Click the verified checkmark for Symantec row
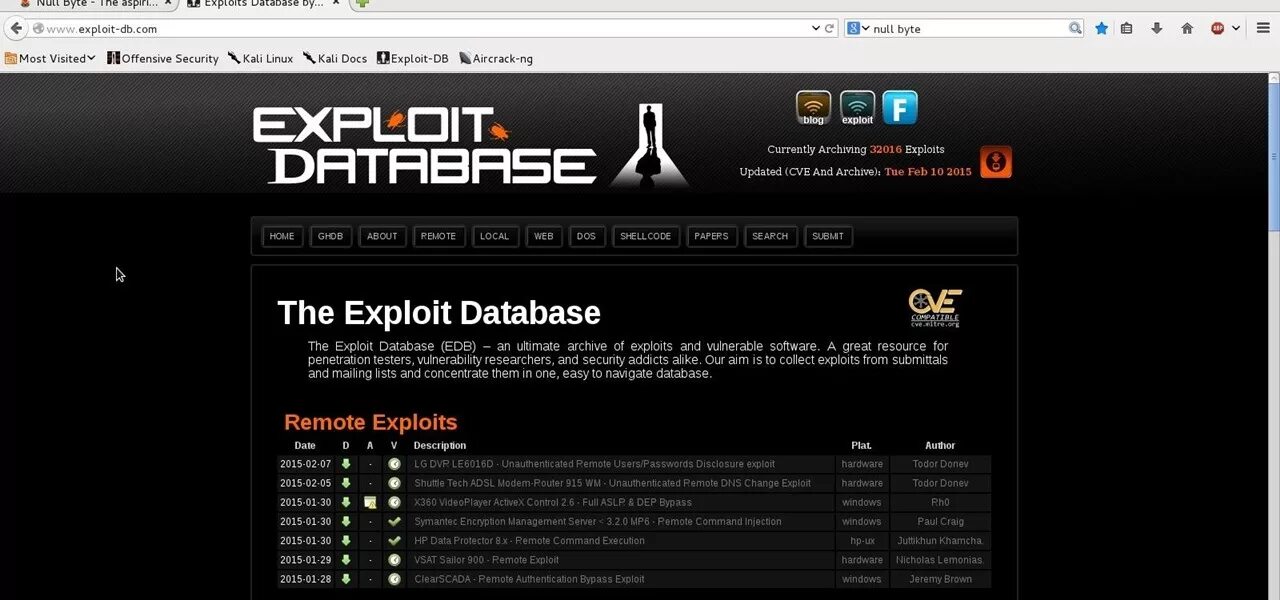 [394, 521]
